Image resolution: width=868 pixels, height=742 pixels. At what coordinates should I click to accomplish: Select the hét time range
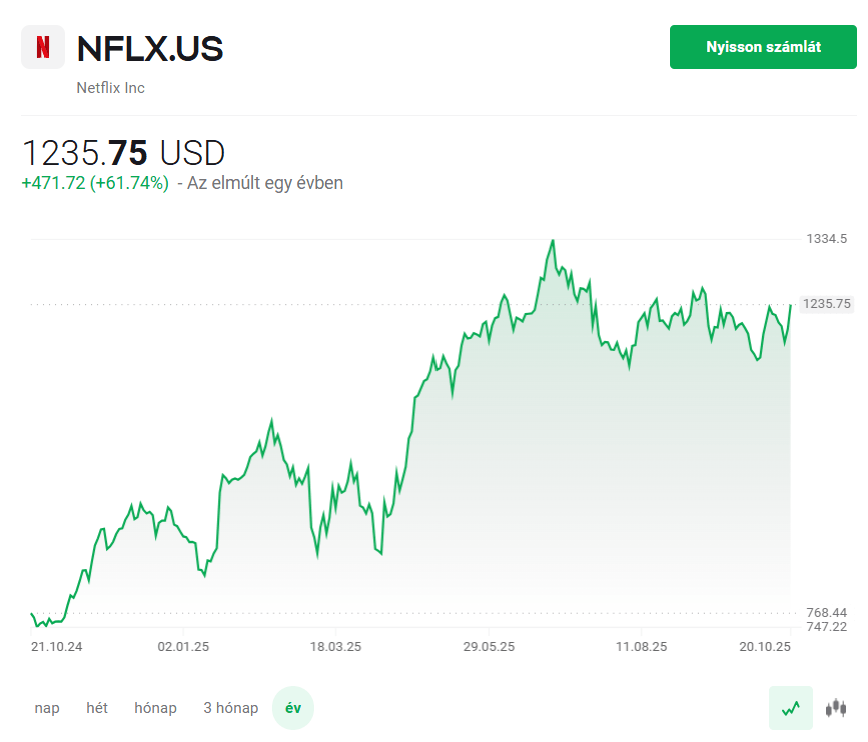point(97,708)
